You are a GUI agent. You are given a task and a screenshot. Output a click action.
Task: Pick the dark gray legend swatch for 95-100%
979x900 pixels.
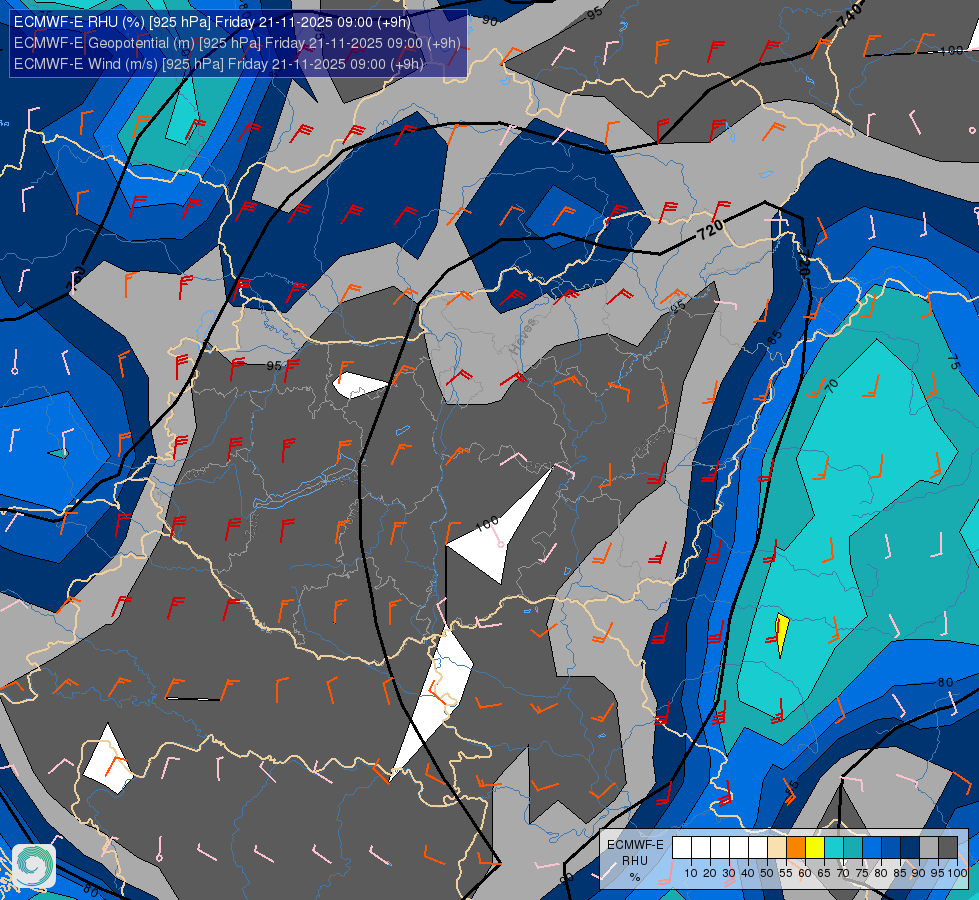coord(948,848)
